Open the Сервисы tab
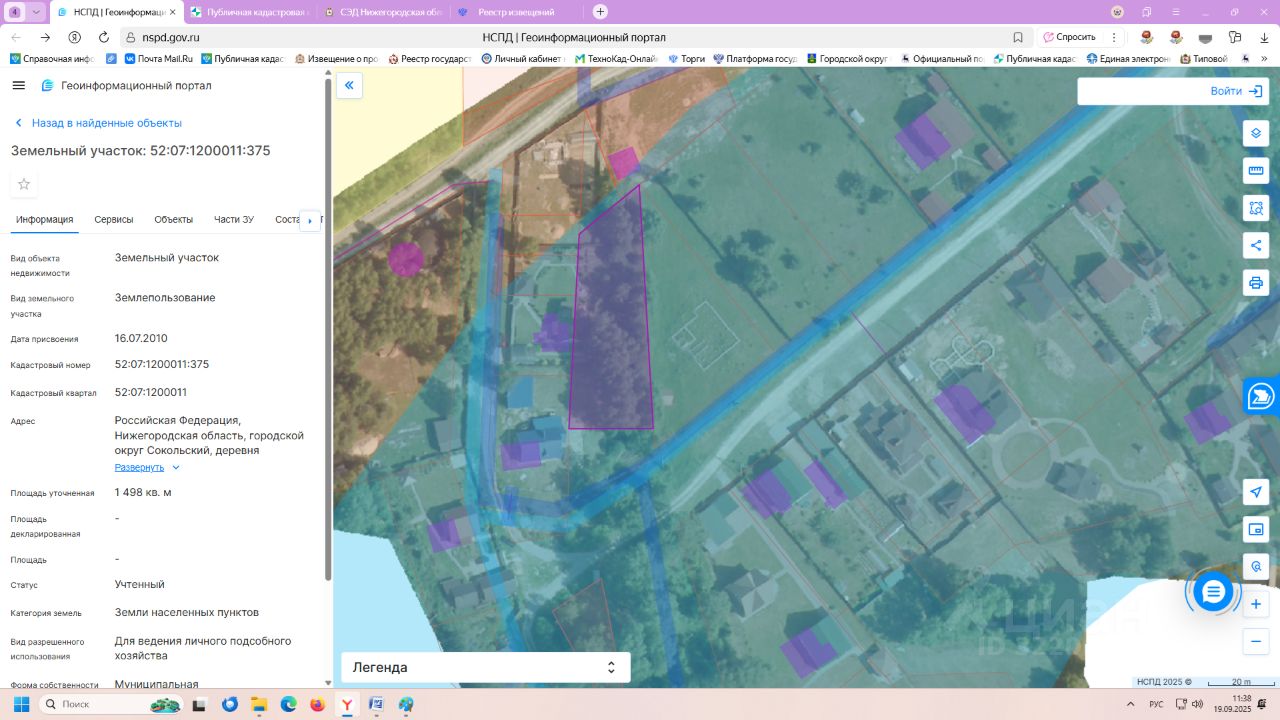Image resolution: width=1280 pixels, height=720 pixels. click(x=114, y=220)
